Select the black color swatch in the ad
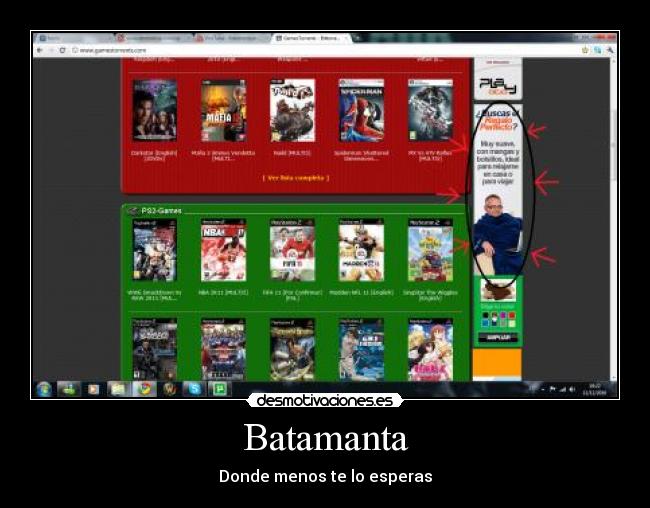This screenshot has height=508, width=650. pos(485,316)
